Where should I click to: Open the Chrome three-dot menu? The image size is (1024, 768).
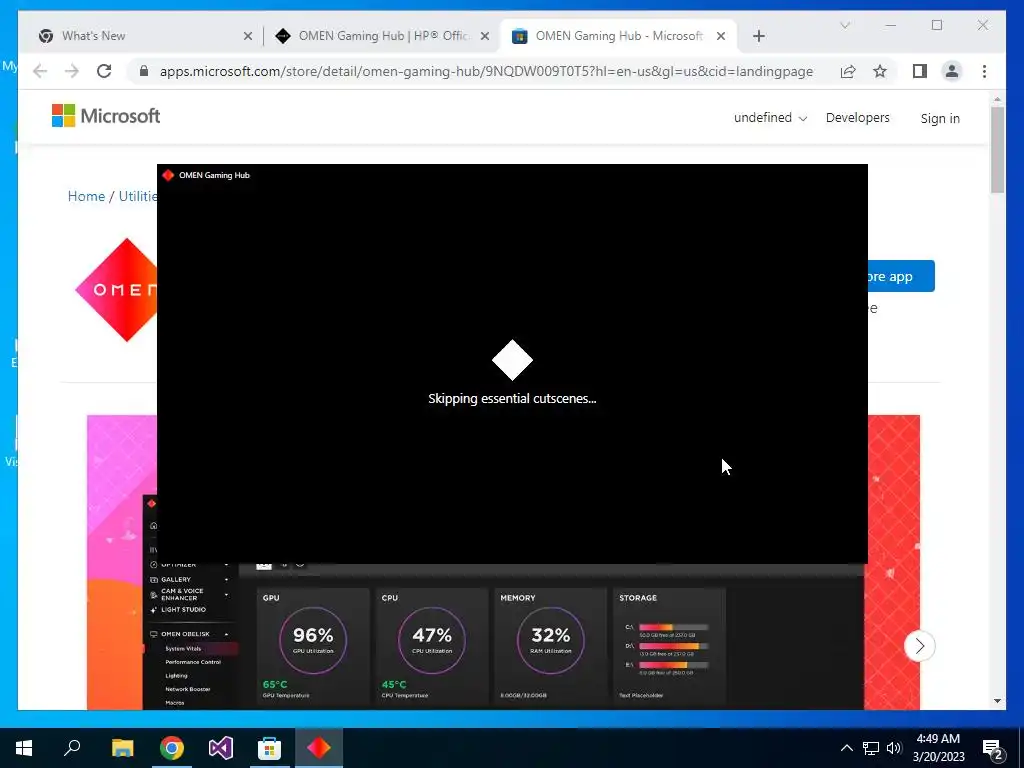pos(984,71)
